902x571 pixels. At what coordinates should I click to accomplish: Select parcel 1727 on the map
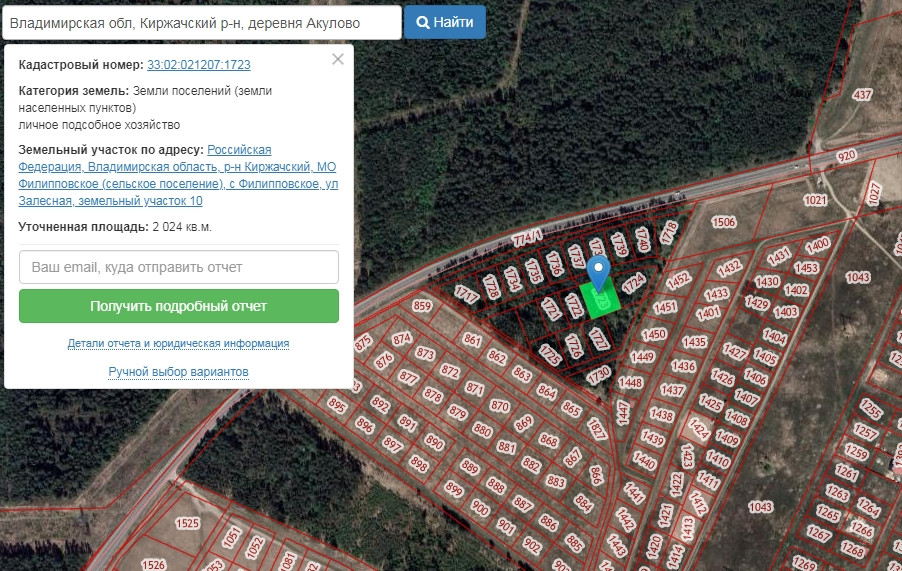point(598,338)
